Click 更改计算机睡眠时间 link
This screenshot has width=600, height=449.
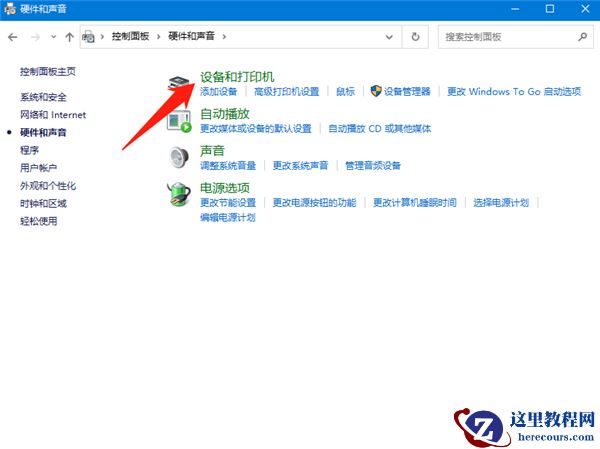(x=415, y=202)
